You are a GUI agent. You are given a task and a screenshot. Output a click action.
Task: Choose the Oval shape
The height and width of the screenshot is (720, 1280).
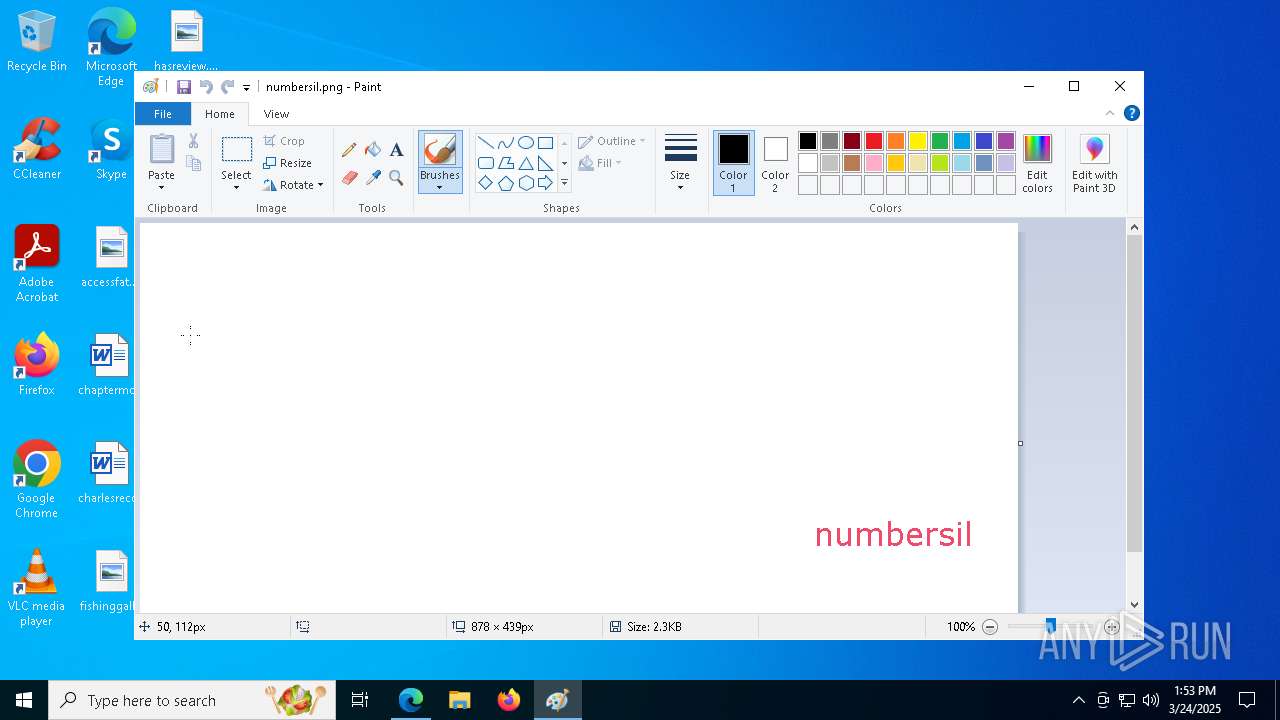(x=525, y=142)
